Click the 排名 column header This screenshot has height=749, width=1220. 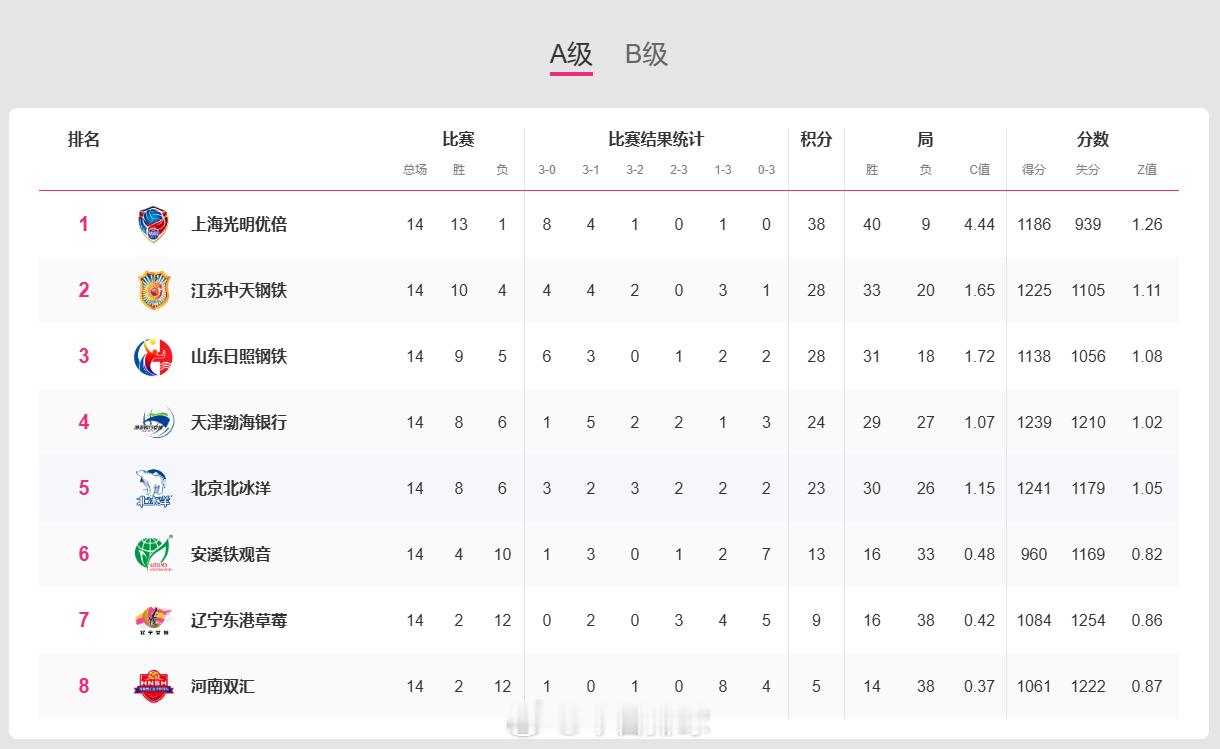[84, 140]
